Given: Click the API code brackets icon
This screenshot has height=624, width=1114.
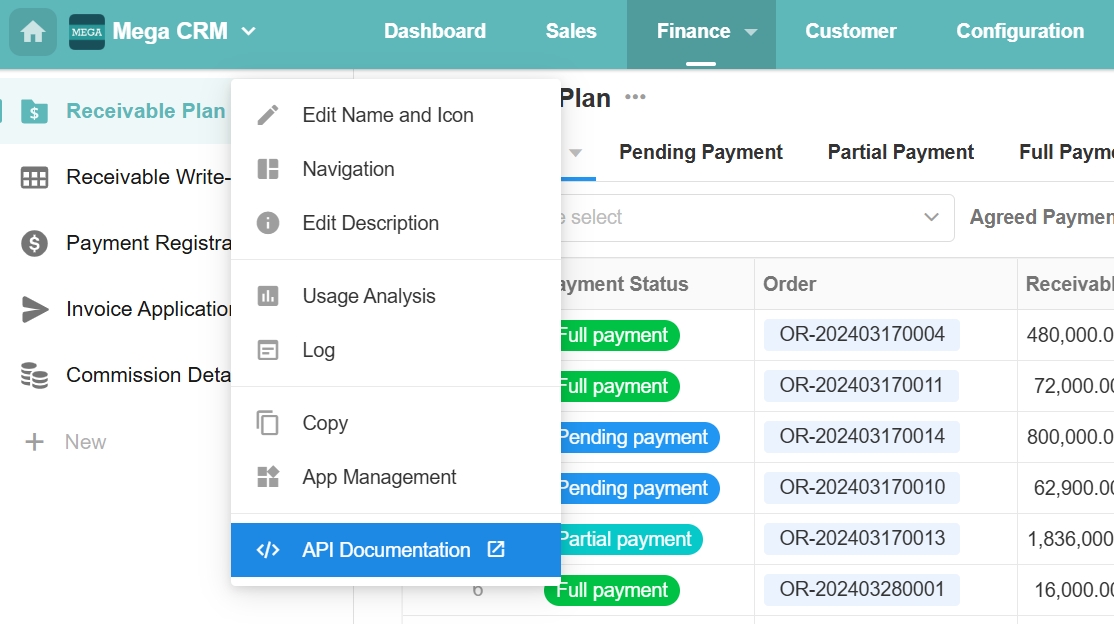Looking at the screenshot, I should pyautogui.click(x=268, y=550).
